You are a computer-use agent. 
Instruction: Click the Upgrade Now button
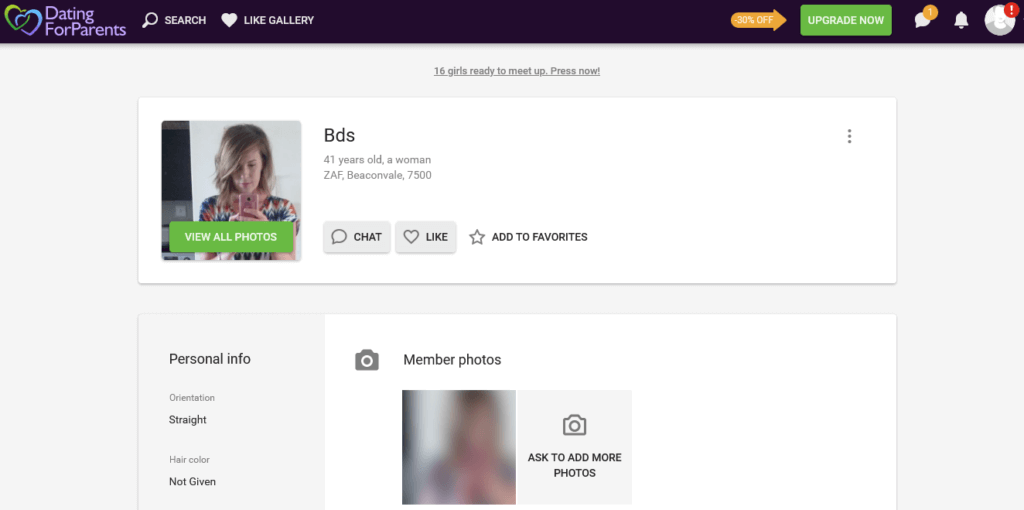click(x=846, y=20)
